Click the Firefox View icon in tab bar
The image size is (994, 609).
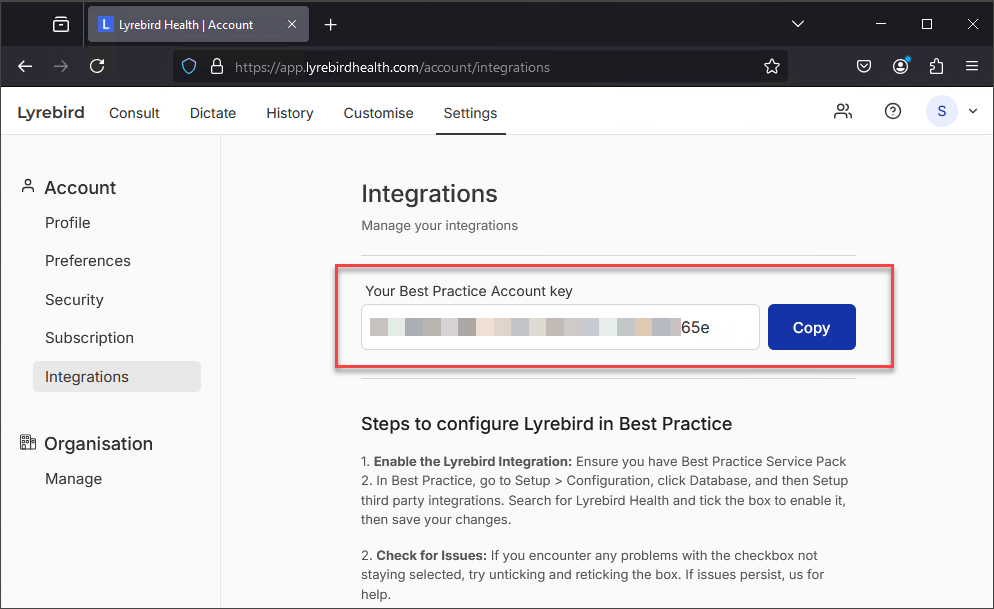(61, 25)
